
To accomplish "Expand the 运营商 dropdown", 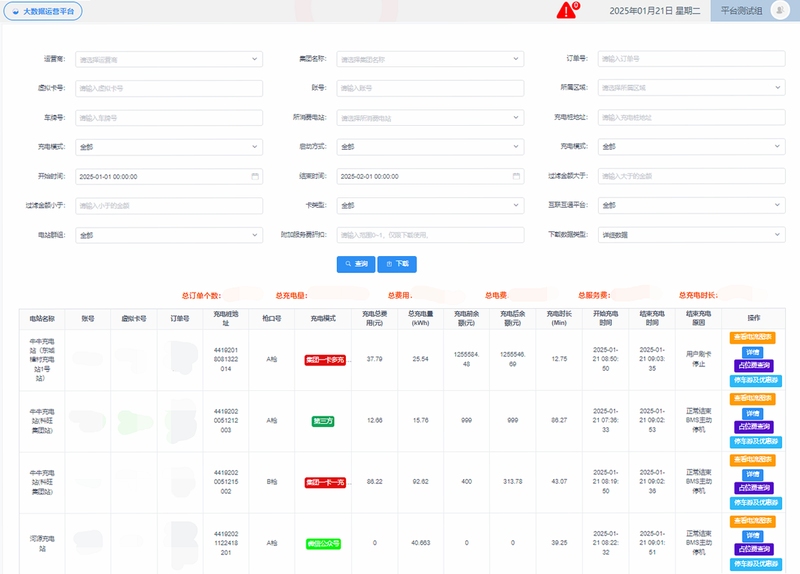I will (x=169, y=59).
